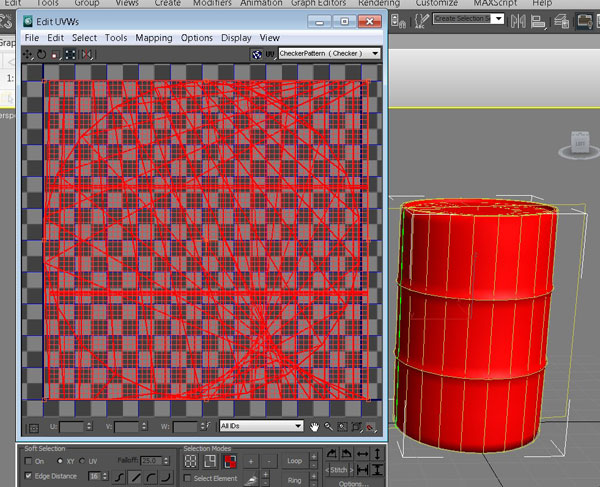
Task: Select Vertex sub-object selection mode
Action: 191,462
